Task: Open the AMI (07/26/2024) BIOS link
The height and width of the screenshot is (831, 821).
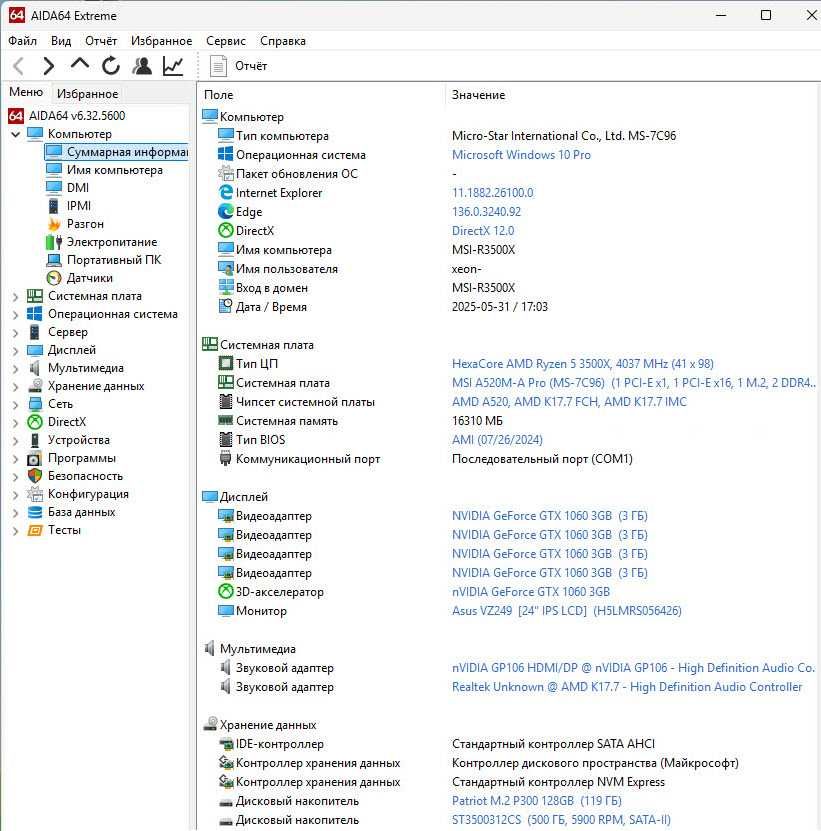Action: click(x=497, y=440)
